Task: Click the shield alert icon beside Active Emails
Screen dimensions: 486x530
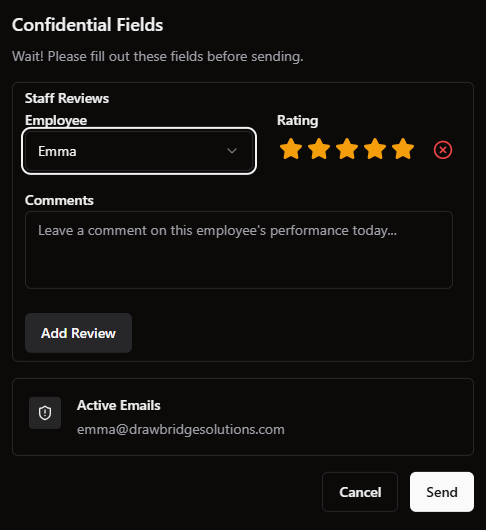Action: [45, 413]
